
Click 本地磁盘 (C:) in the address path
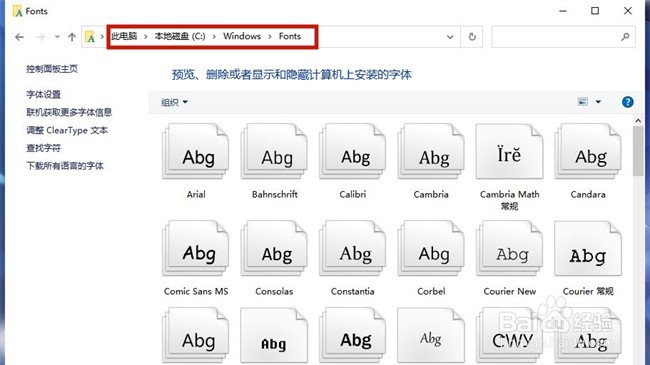click(x=180, y=36)
